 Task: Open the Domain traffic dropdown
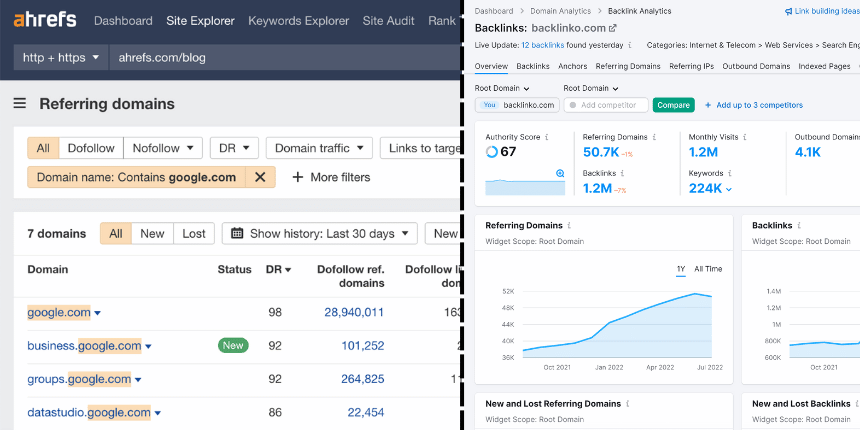(x=319, y=148)
